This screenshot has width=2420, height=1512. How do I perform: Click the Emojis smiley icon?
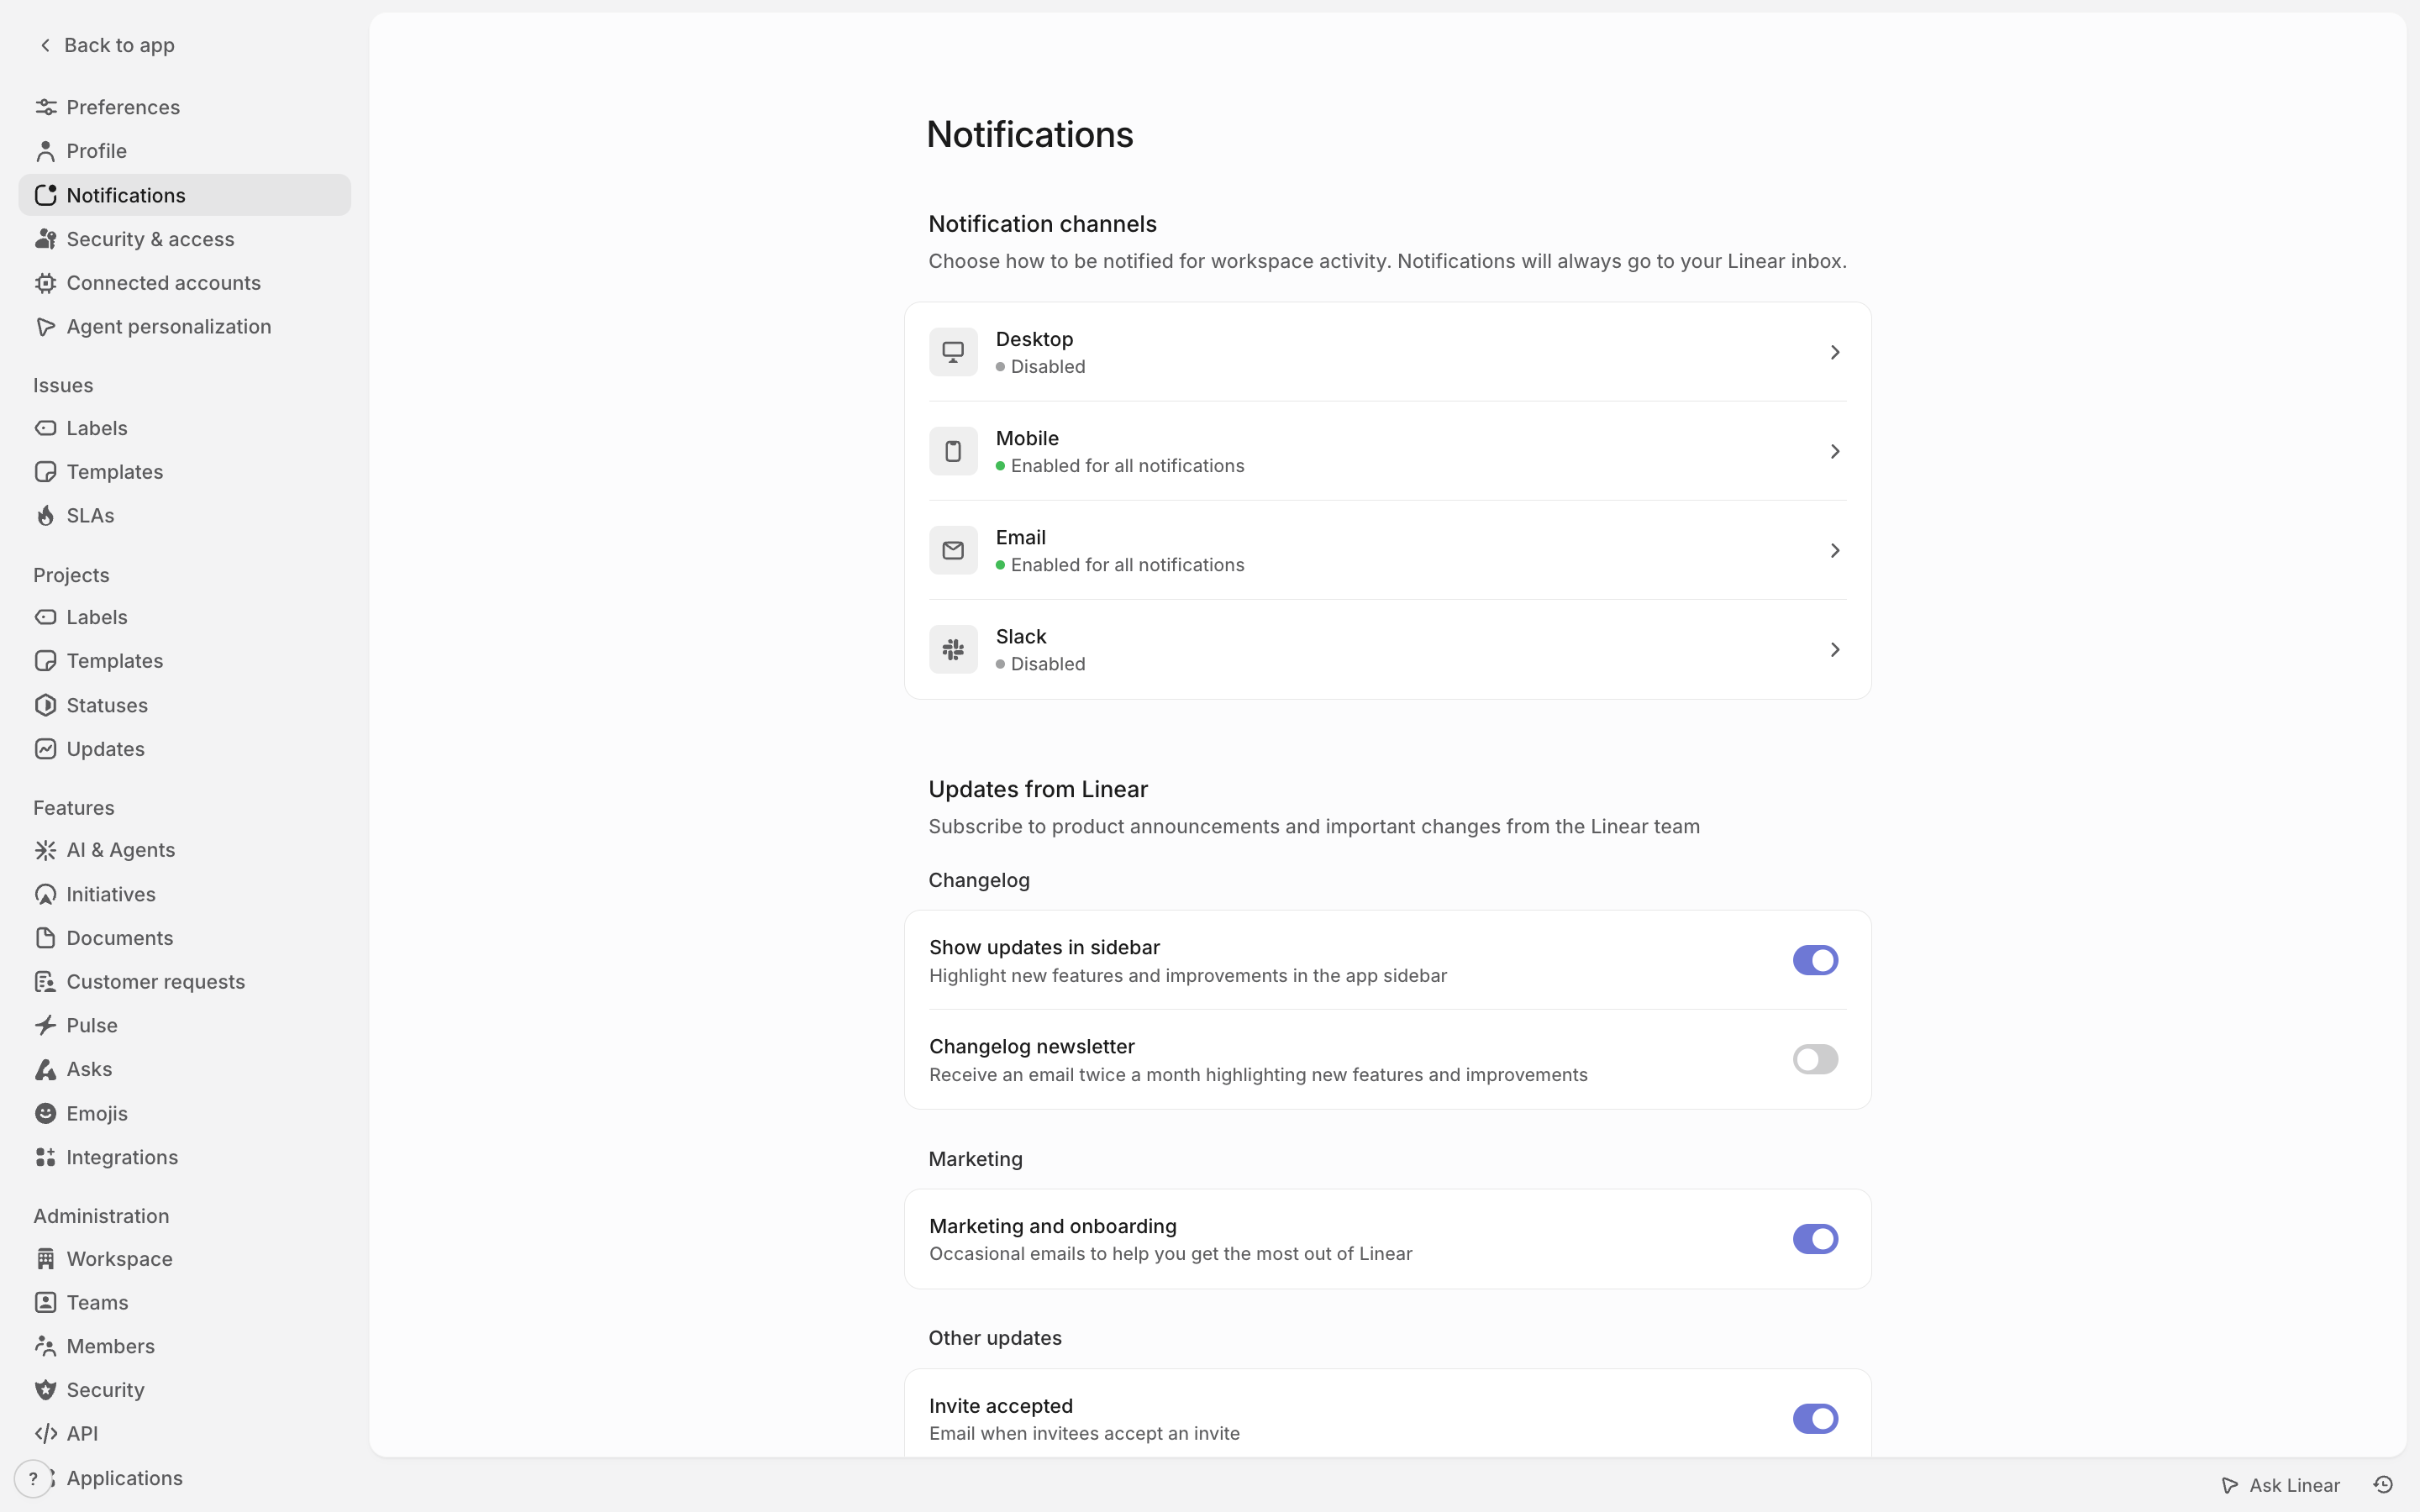[45, 1113]
